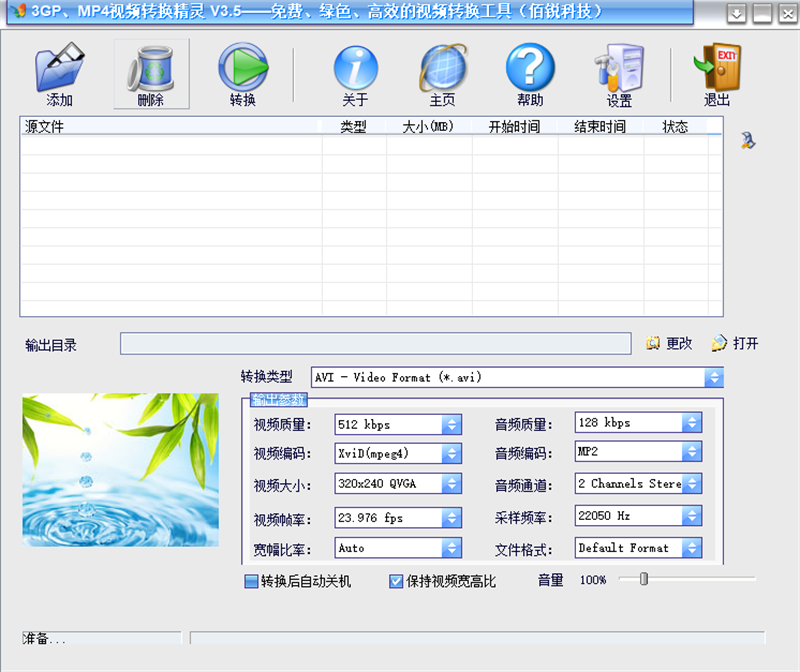Click the 类型 column header
The height and width of the screenshot is (672, 800).
click(353, 127)
